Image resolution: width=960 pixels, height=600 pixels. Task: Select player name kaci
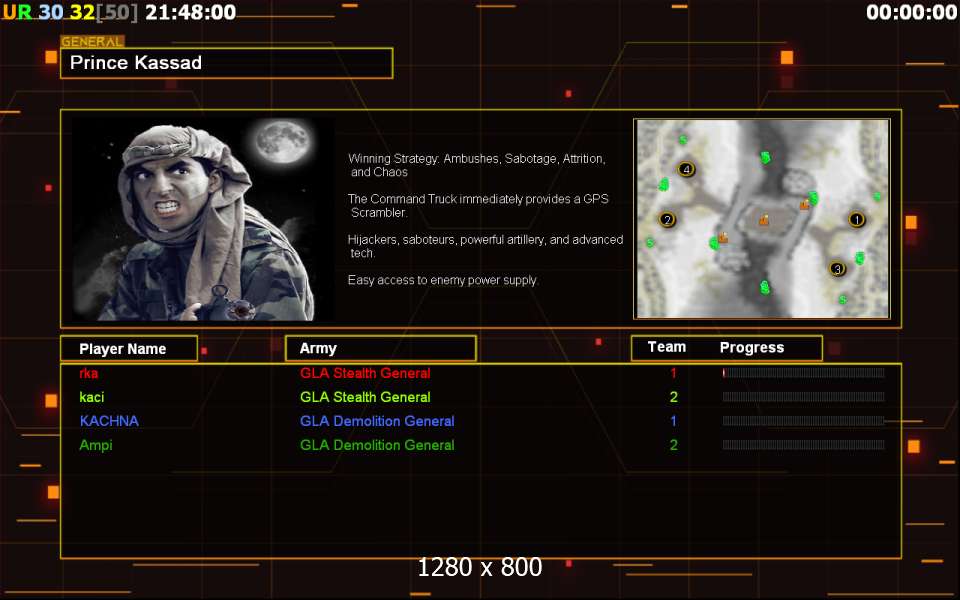coord(92,397)
